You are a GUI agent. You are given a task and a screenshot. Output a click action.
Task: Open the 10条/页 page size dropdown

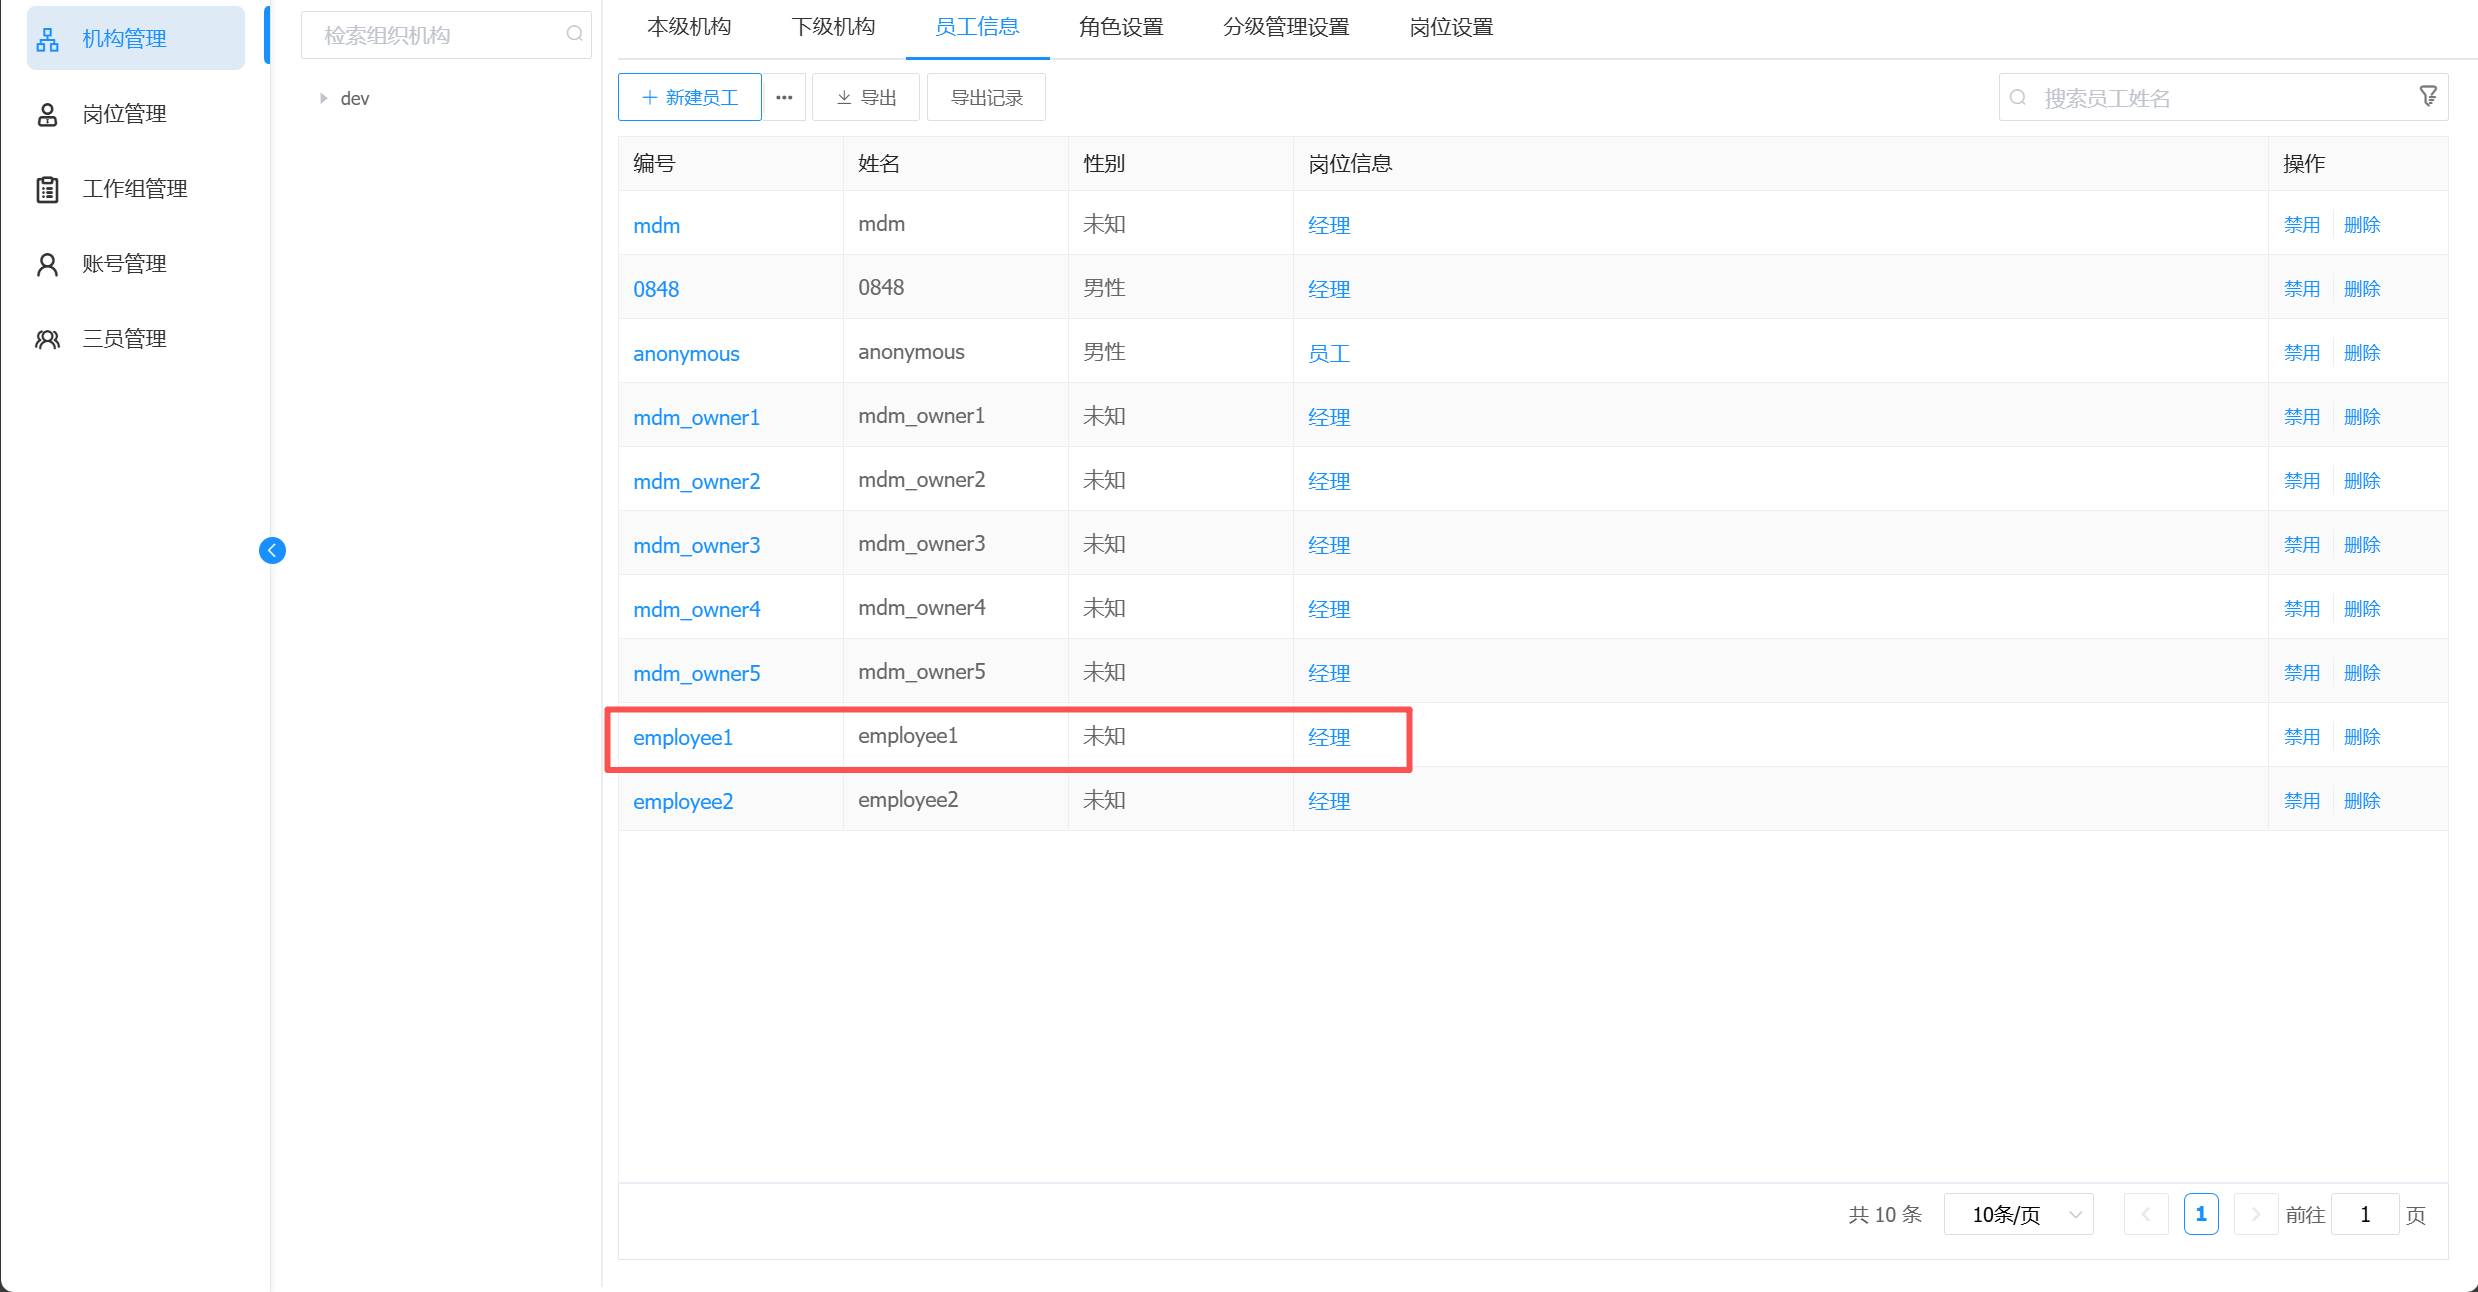[x=2018, y=1214]
